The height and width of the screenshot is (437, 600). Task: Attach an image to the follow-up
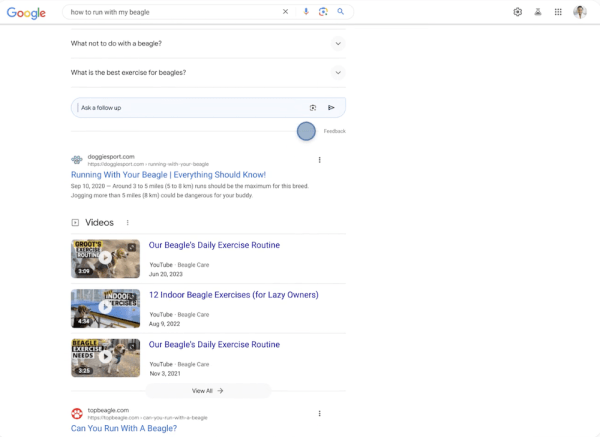tap(313, 107)
